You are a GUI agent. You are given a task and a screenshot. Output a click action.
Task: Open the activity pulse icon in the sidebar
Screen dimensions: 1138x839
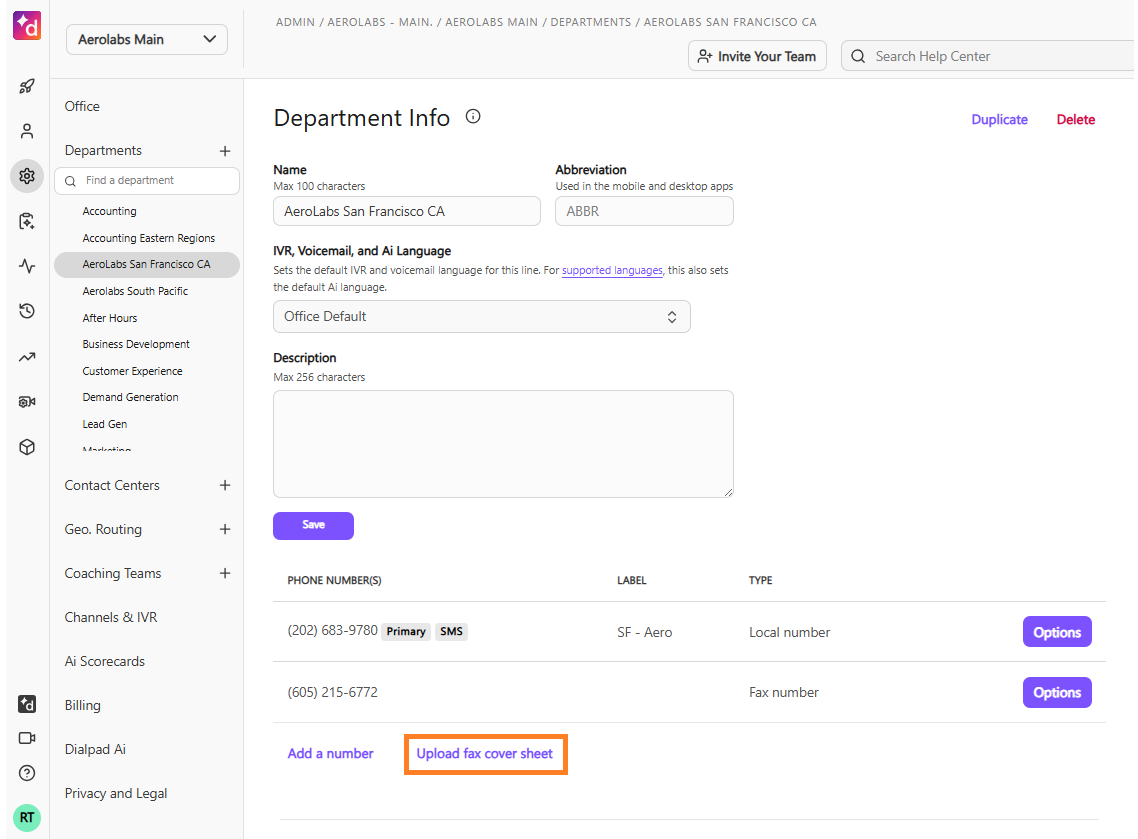[x=27, y=266]
